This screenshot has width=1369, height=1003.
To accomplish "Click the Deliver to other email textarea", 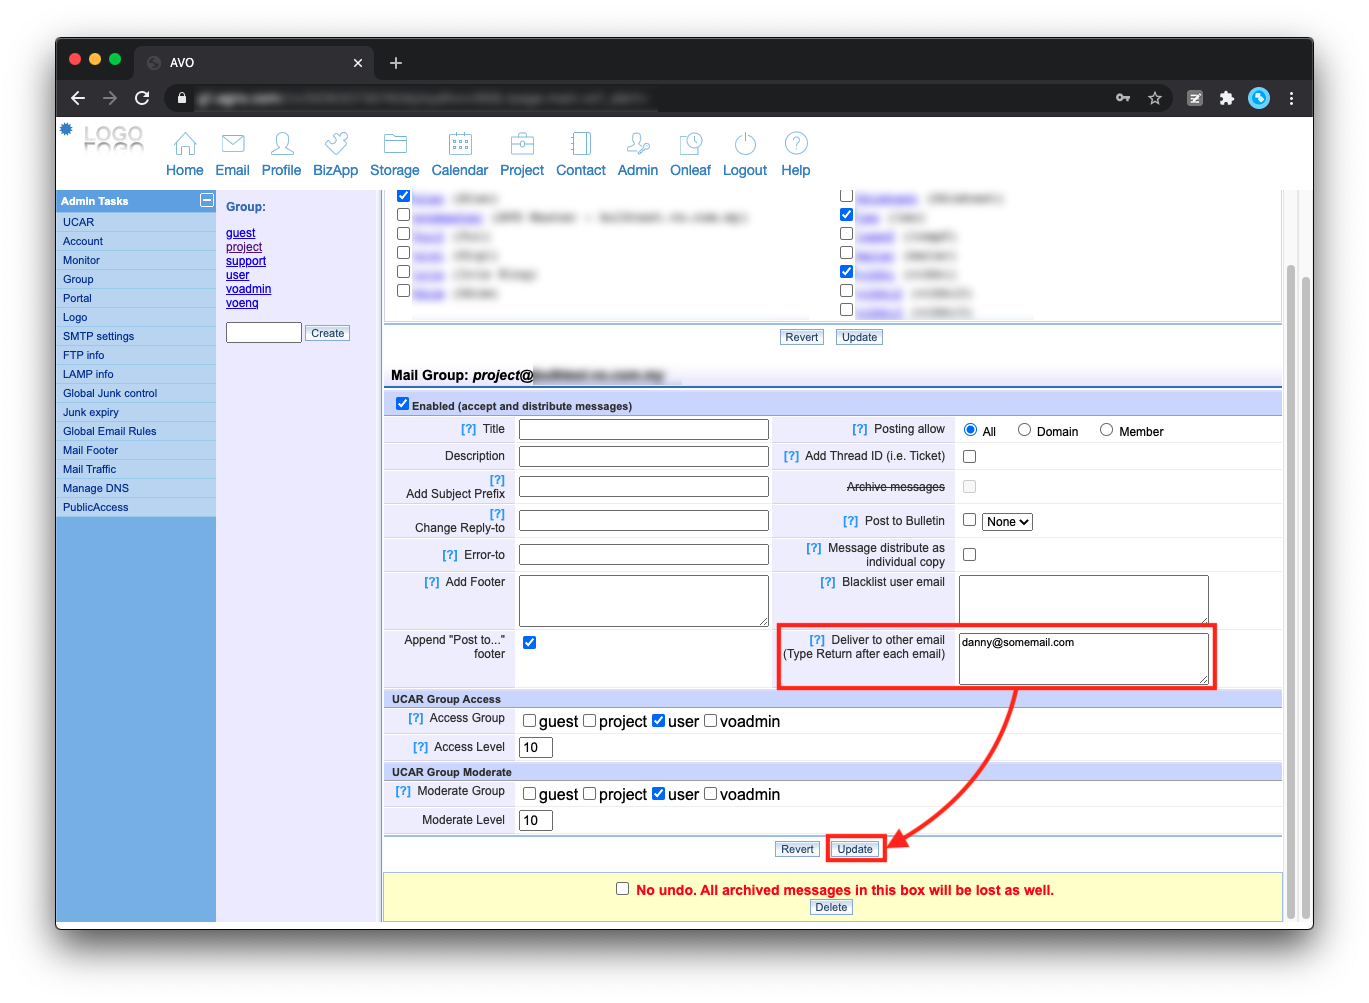I will tap(1084, 659).
